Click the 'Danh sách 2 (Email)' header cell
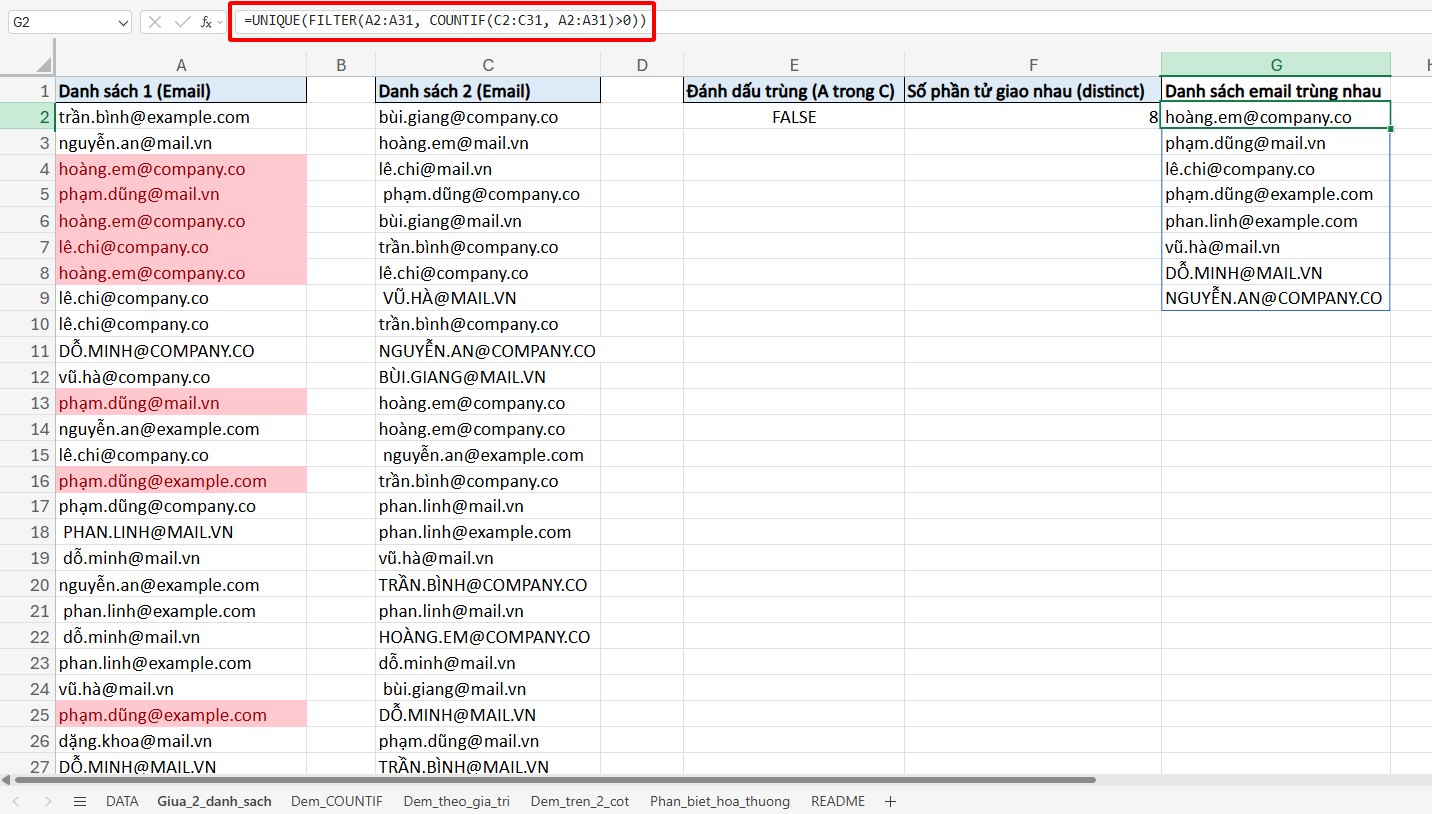 coord(487,91)
